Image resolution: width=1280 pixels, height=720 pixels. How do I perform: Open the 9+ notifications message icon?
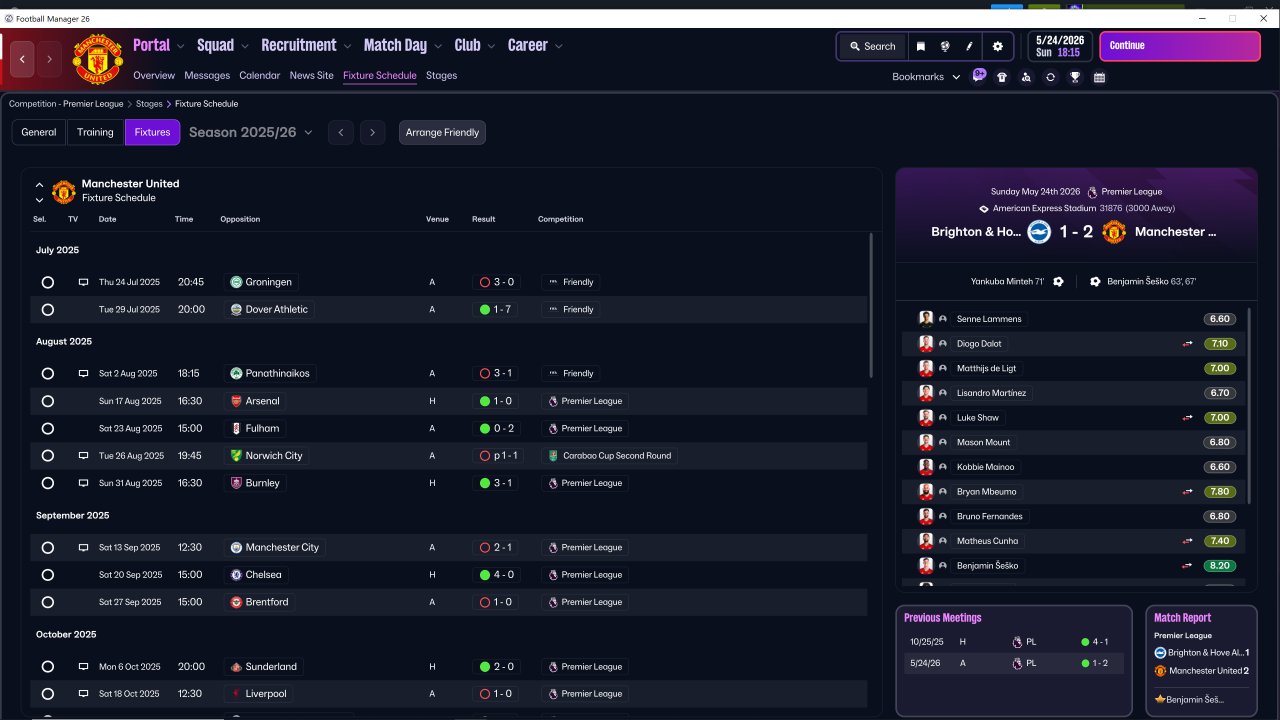coord(979,76)
